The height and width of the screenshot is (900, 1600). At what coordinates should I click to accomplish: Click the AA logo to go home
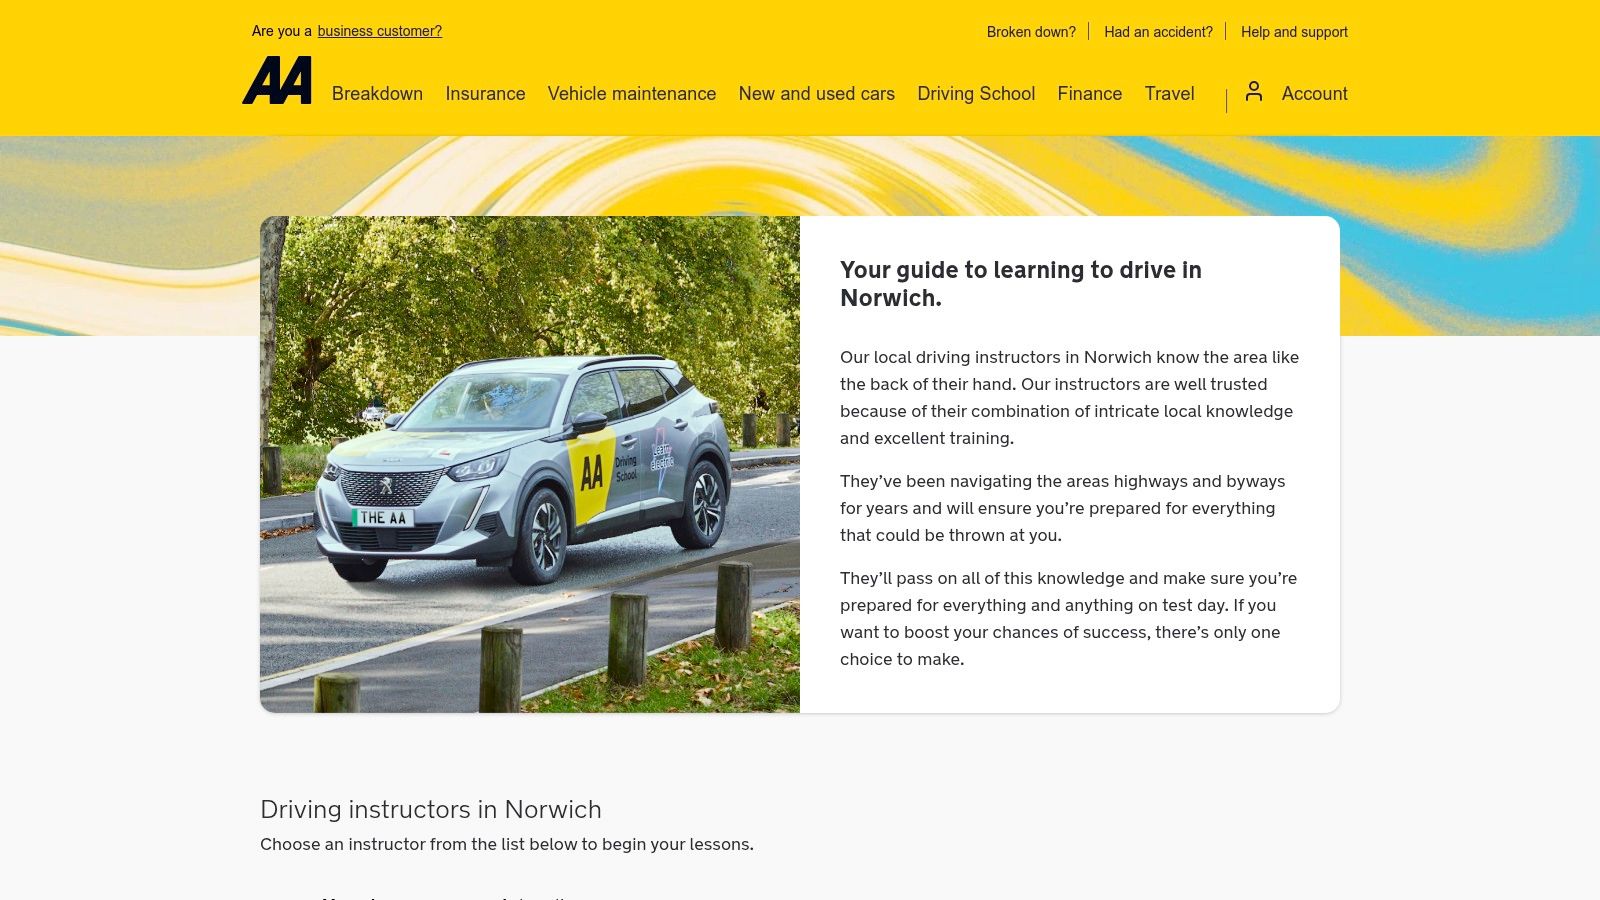[x=277, y=82]
